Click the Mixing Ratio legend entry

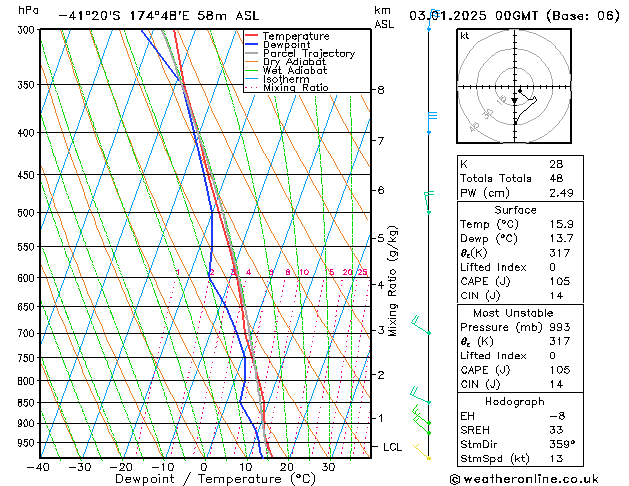pos(287,87)
